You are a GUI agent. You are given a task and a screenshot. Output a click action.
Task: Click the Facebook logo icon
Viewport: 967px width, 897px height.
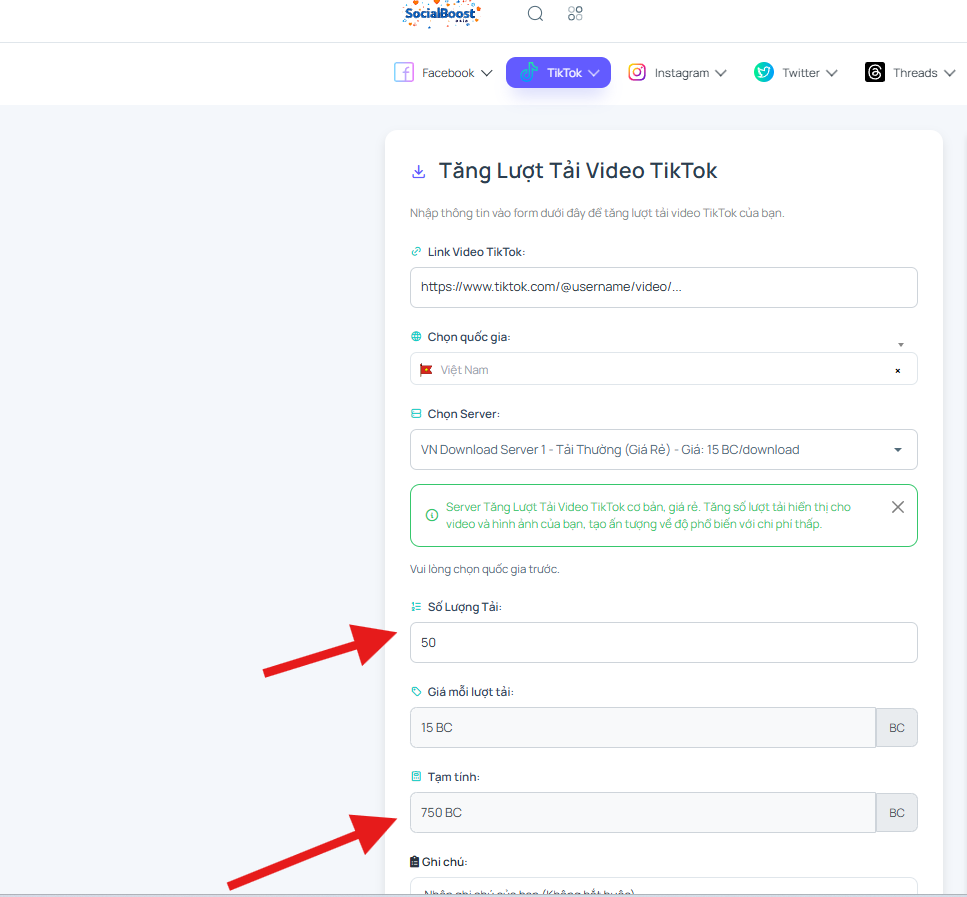404,73
